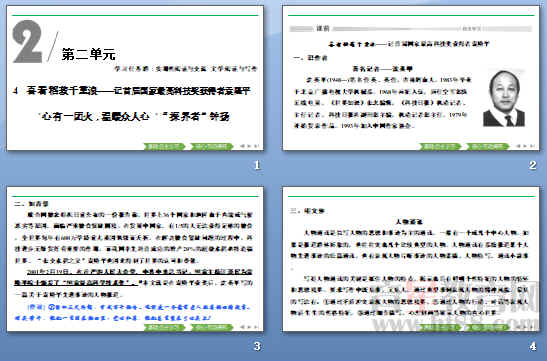Select slide 2 thumbnail with portrait photo
The height and width of the screenshot is (361, 547).
pyautogui.click(x=411, y=78)
